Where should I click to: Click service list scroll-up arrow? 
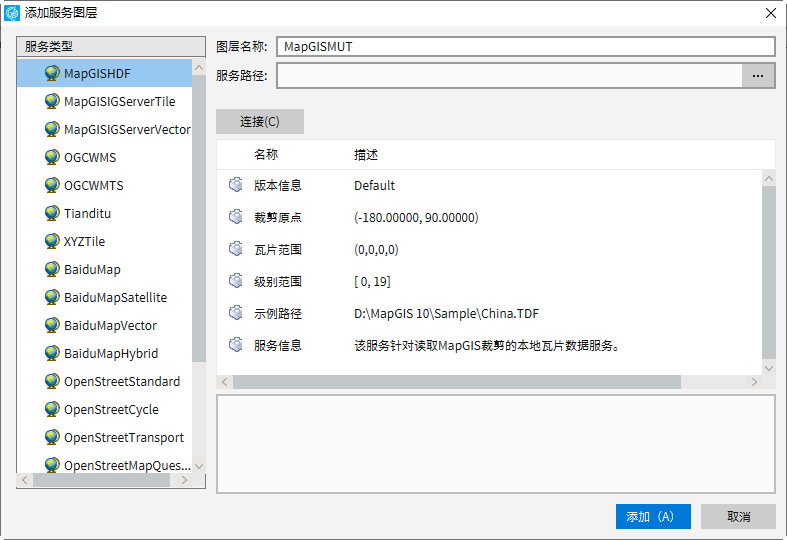[199, 67]
